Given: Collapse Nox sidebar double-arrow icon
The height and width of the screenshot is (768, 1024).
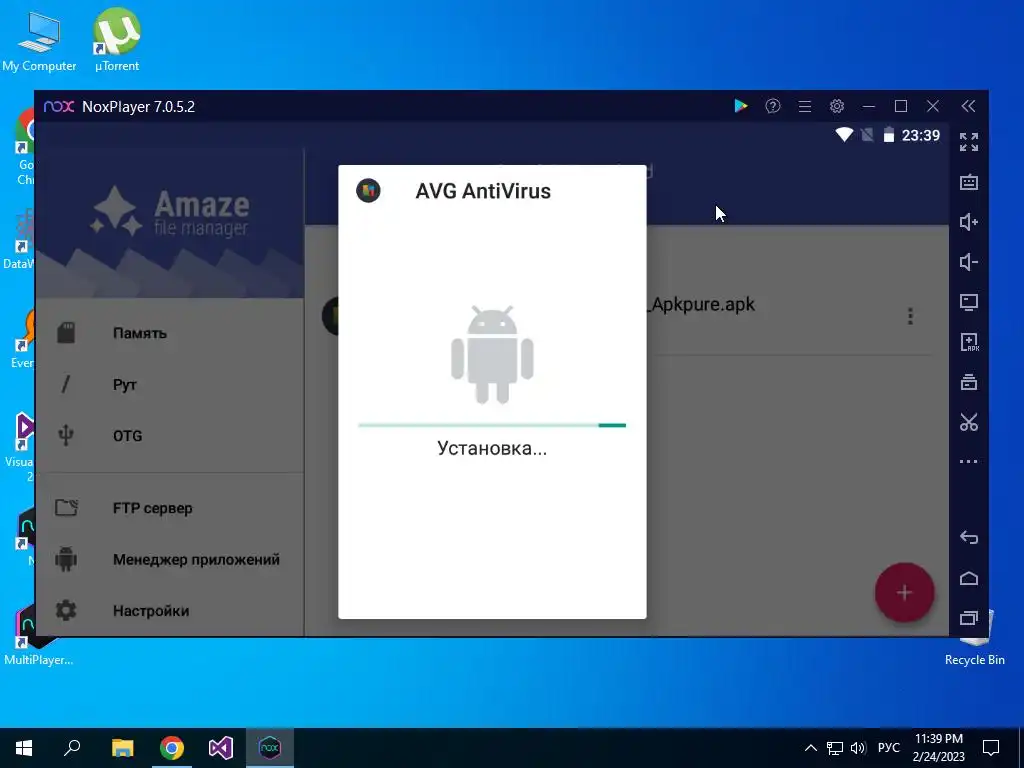Looking at the screenshot, I should click(968, 106).
